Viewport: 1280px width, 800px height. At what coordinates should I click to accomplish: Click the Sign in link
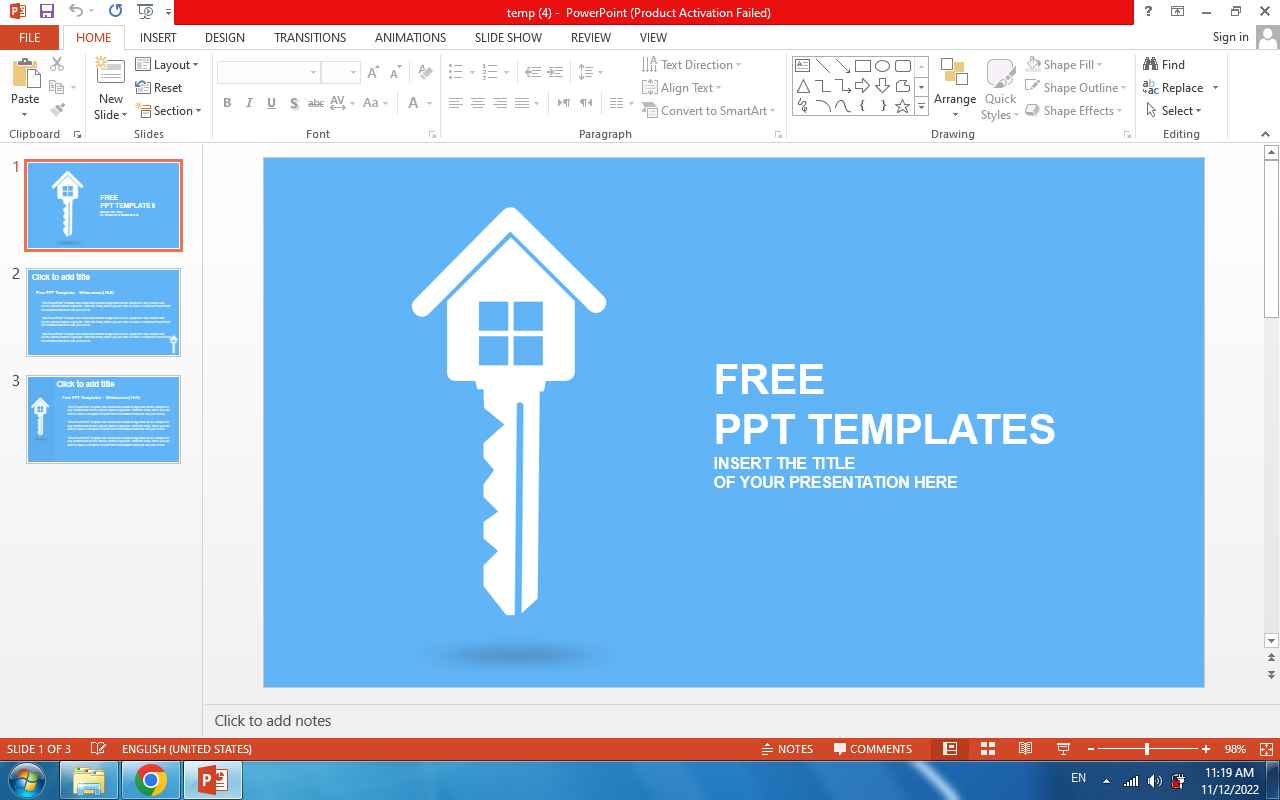(x=1230, y=37)
